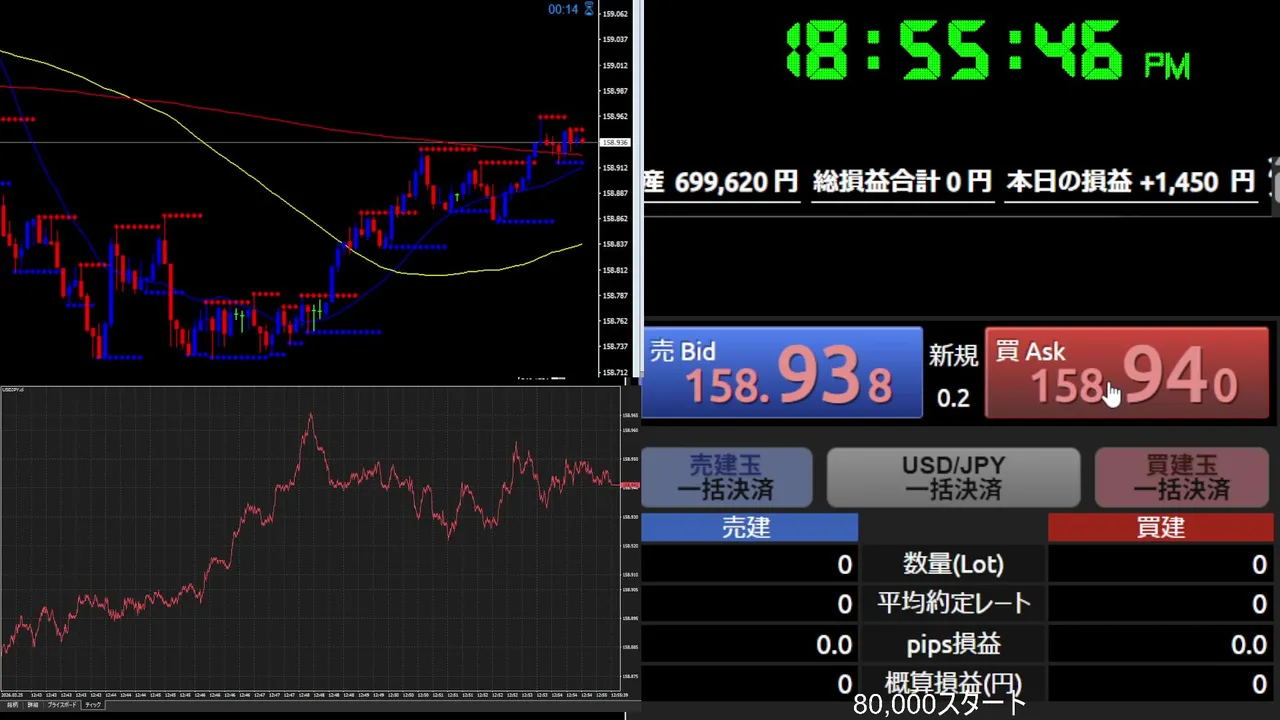1280x720 pixels.
Task: Click the 買建 column header
Action: [1160, 528]
